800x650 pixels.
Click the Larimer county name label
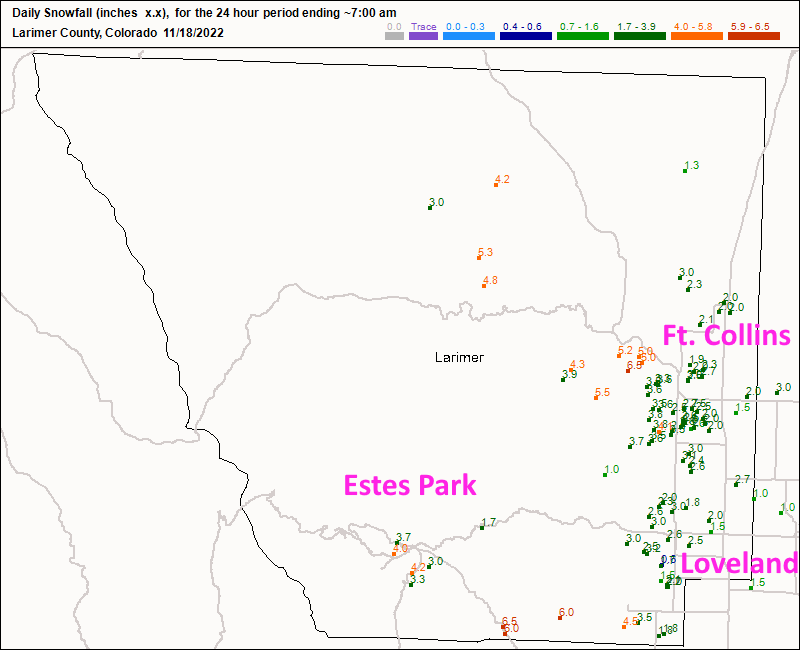(459, 357)
